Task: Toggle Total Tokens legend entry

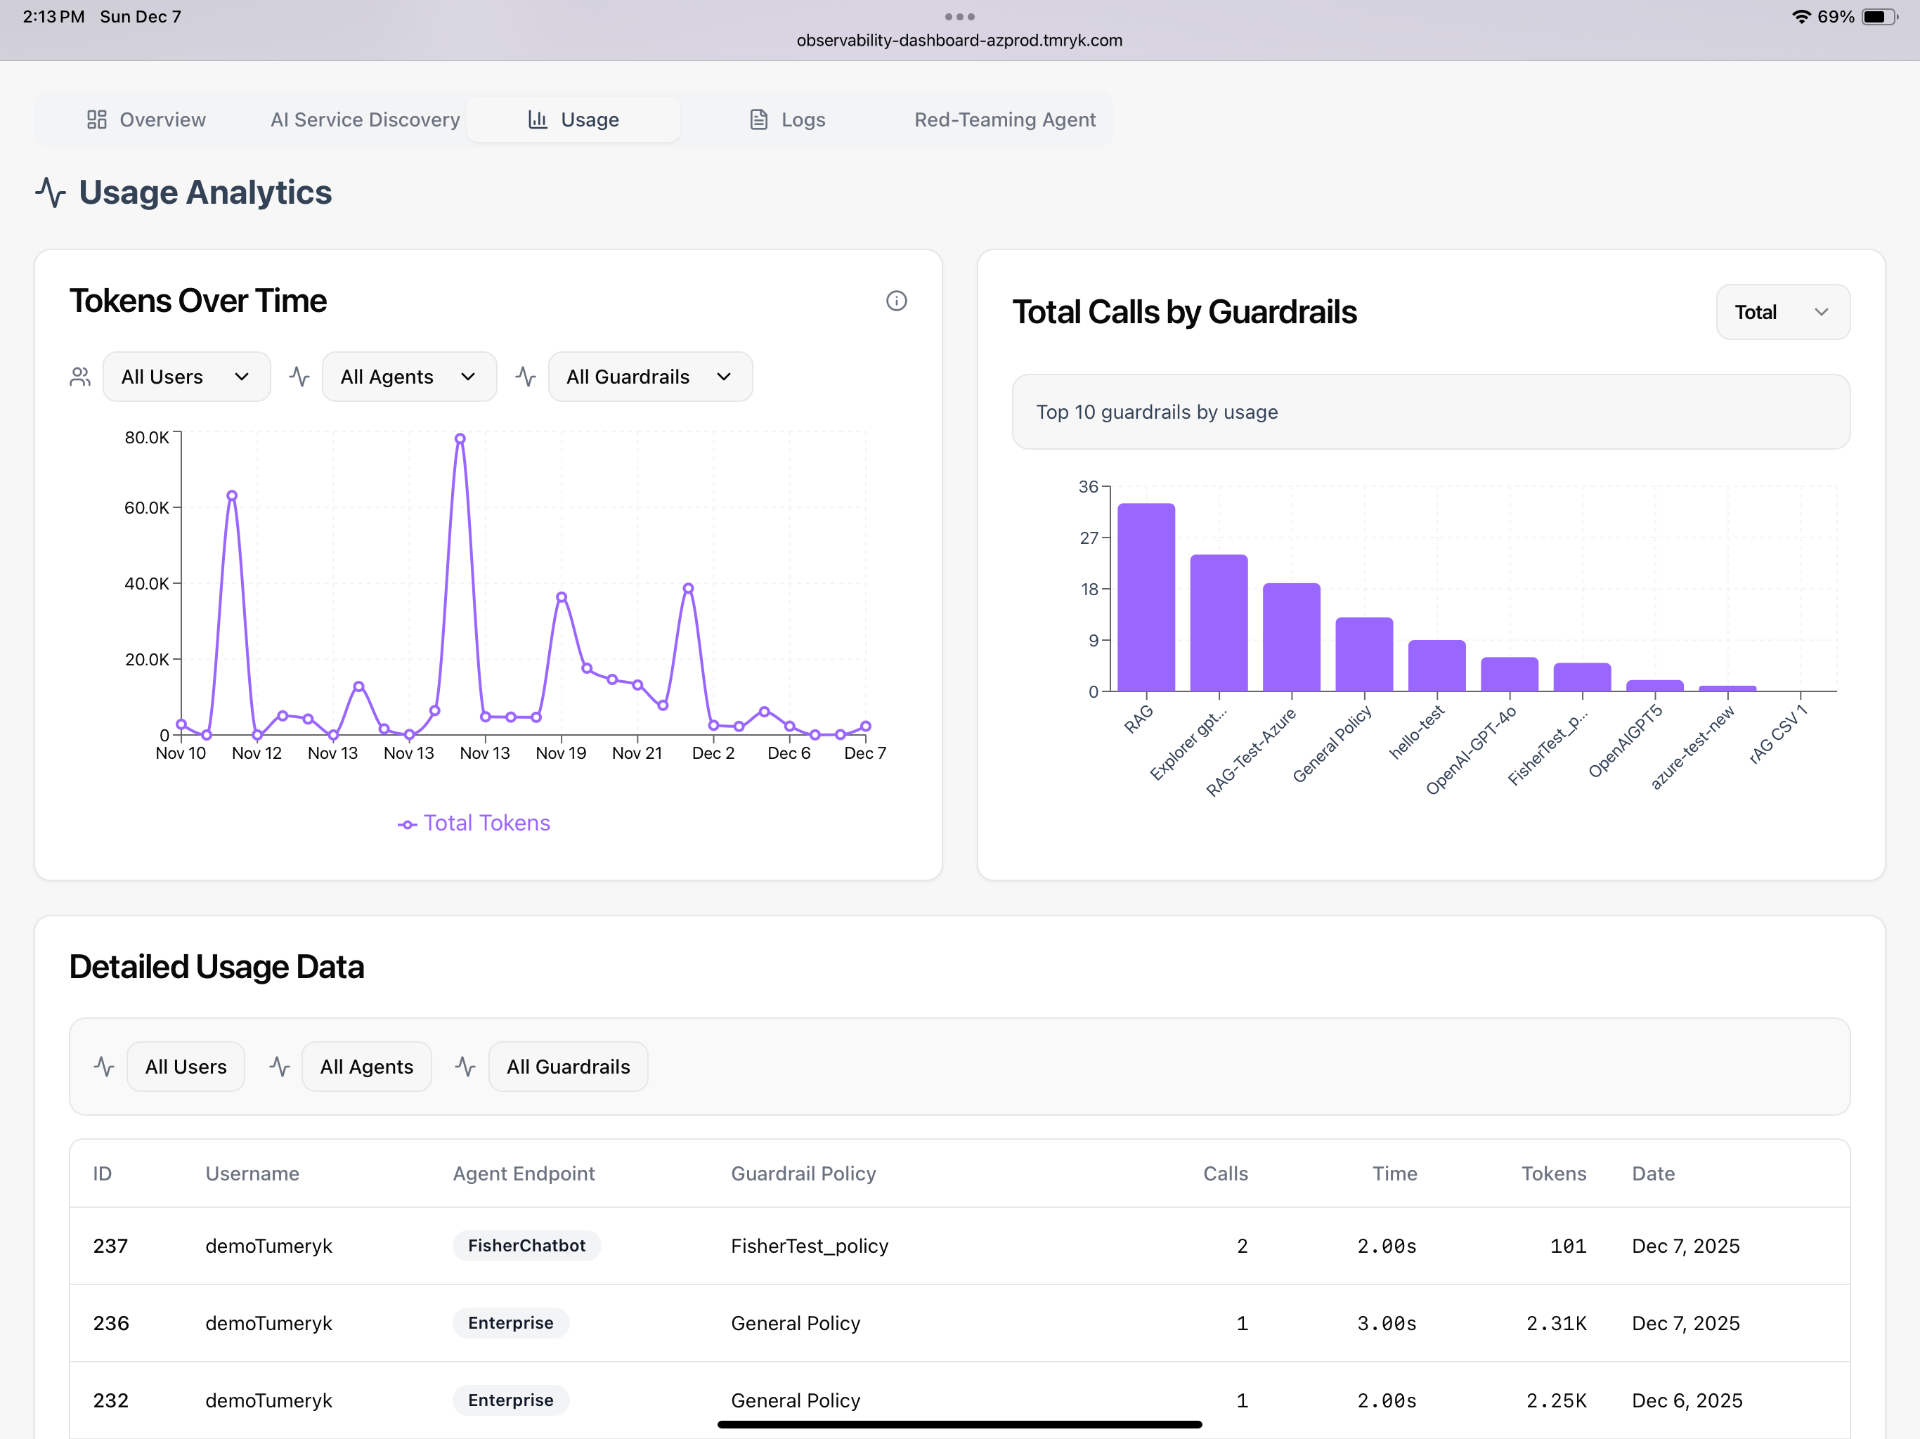Action: (474, 823)
